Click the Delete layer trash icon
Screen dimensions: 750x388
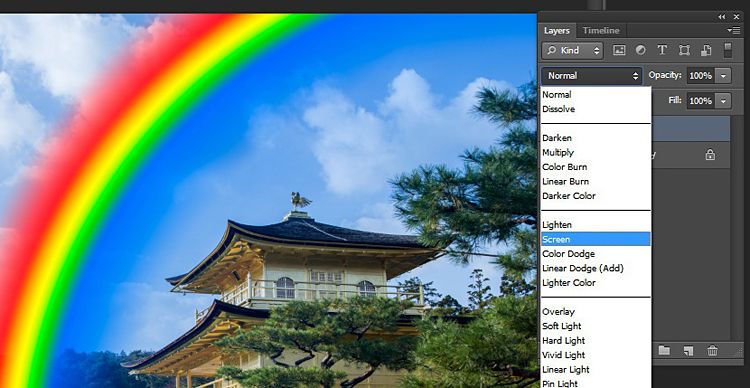713,351
